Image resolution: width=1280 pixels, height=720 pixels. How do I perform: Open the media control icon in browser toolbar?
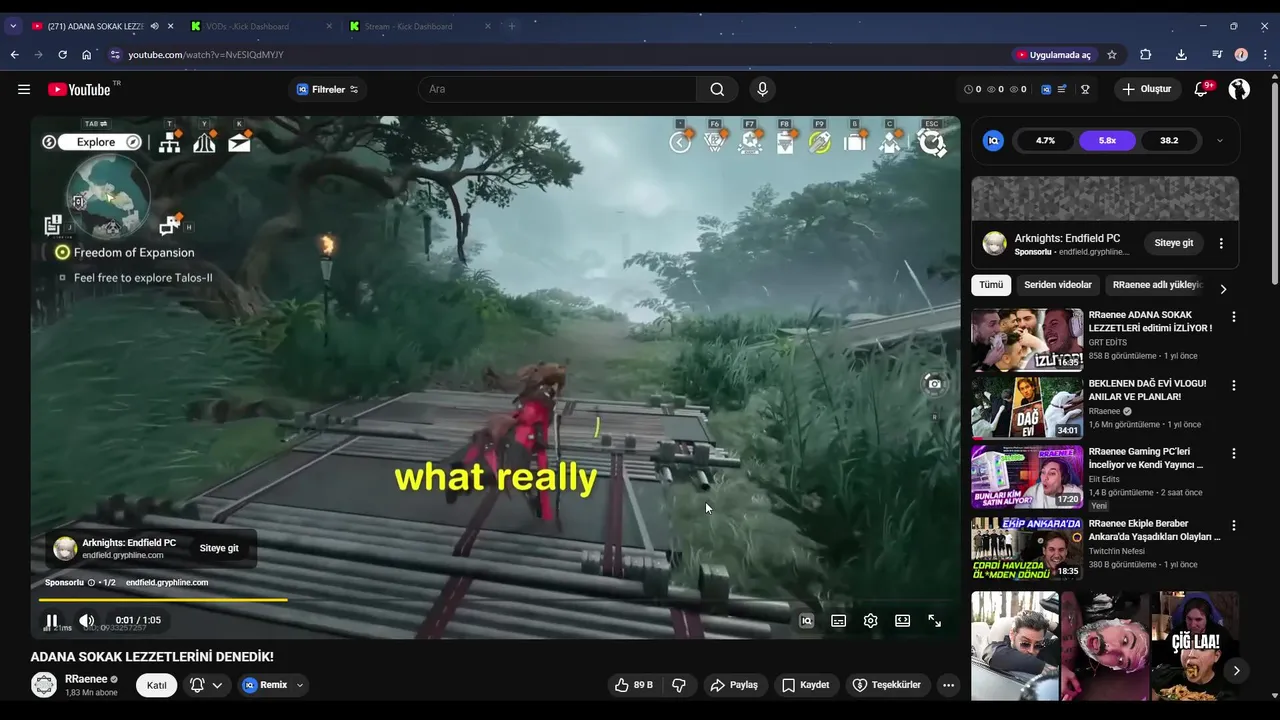1217,54
